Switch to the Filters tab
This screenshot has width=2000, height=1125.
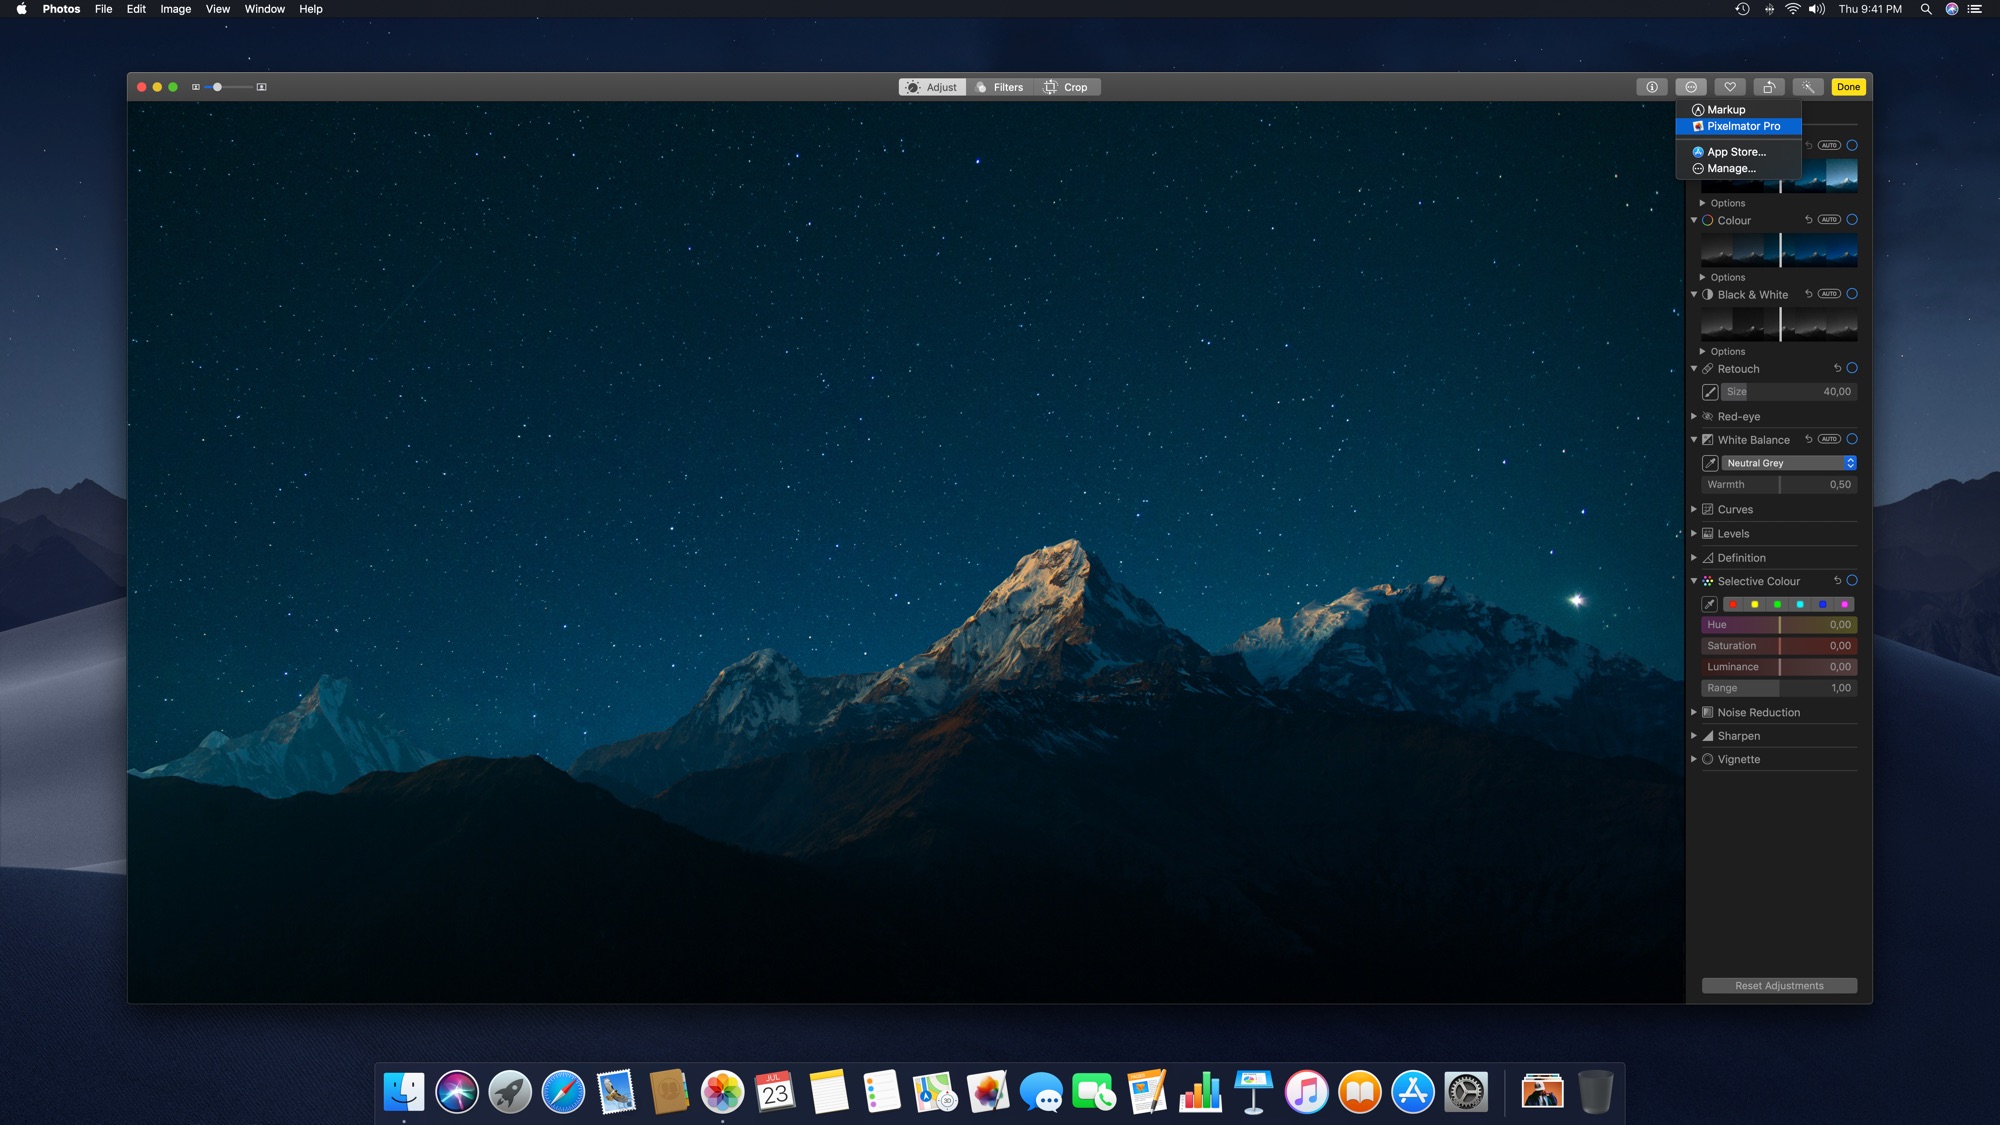tap(999, 87)
